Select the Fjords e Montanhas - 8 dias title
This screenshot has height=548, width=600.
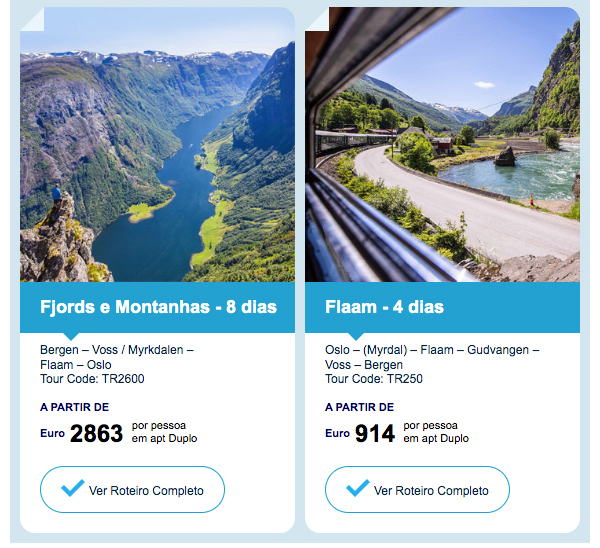click(x=158, y=307)
